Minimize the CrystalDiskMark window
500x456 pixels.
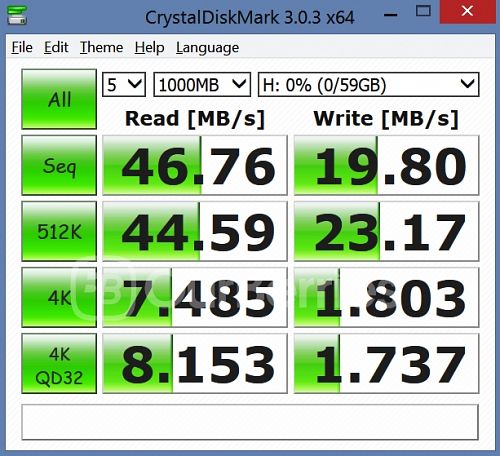(390, 15)
